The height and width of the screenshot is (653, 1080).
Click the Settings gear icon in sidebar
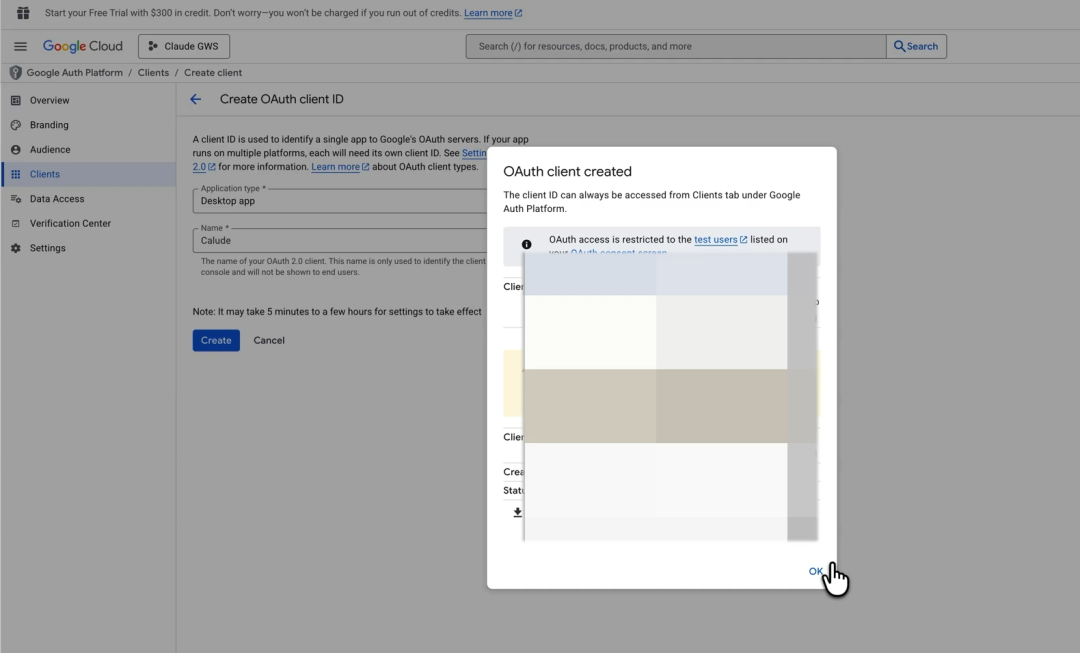coord(15,248)
